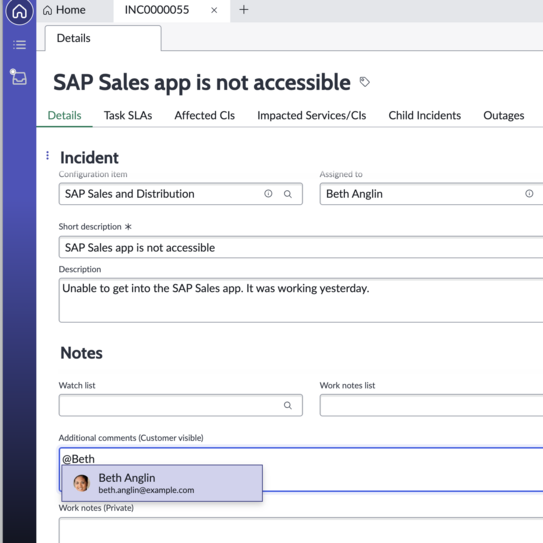
Task: Click info icon in Configuration item field
Action: [268, 194]
